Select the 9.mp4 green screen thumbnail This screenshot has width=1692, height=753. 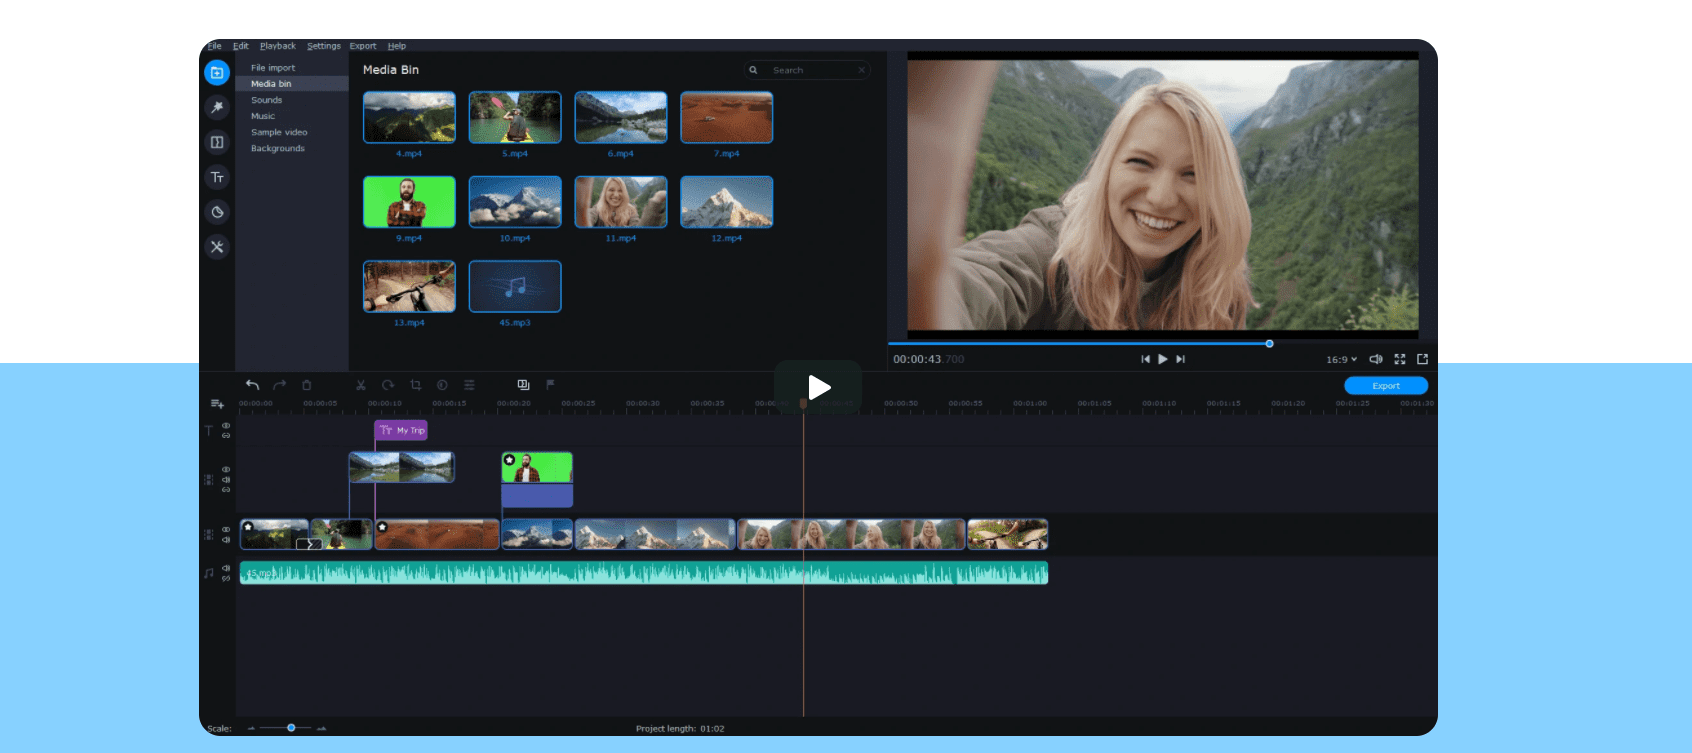click(409, 202)
